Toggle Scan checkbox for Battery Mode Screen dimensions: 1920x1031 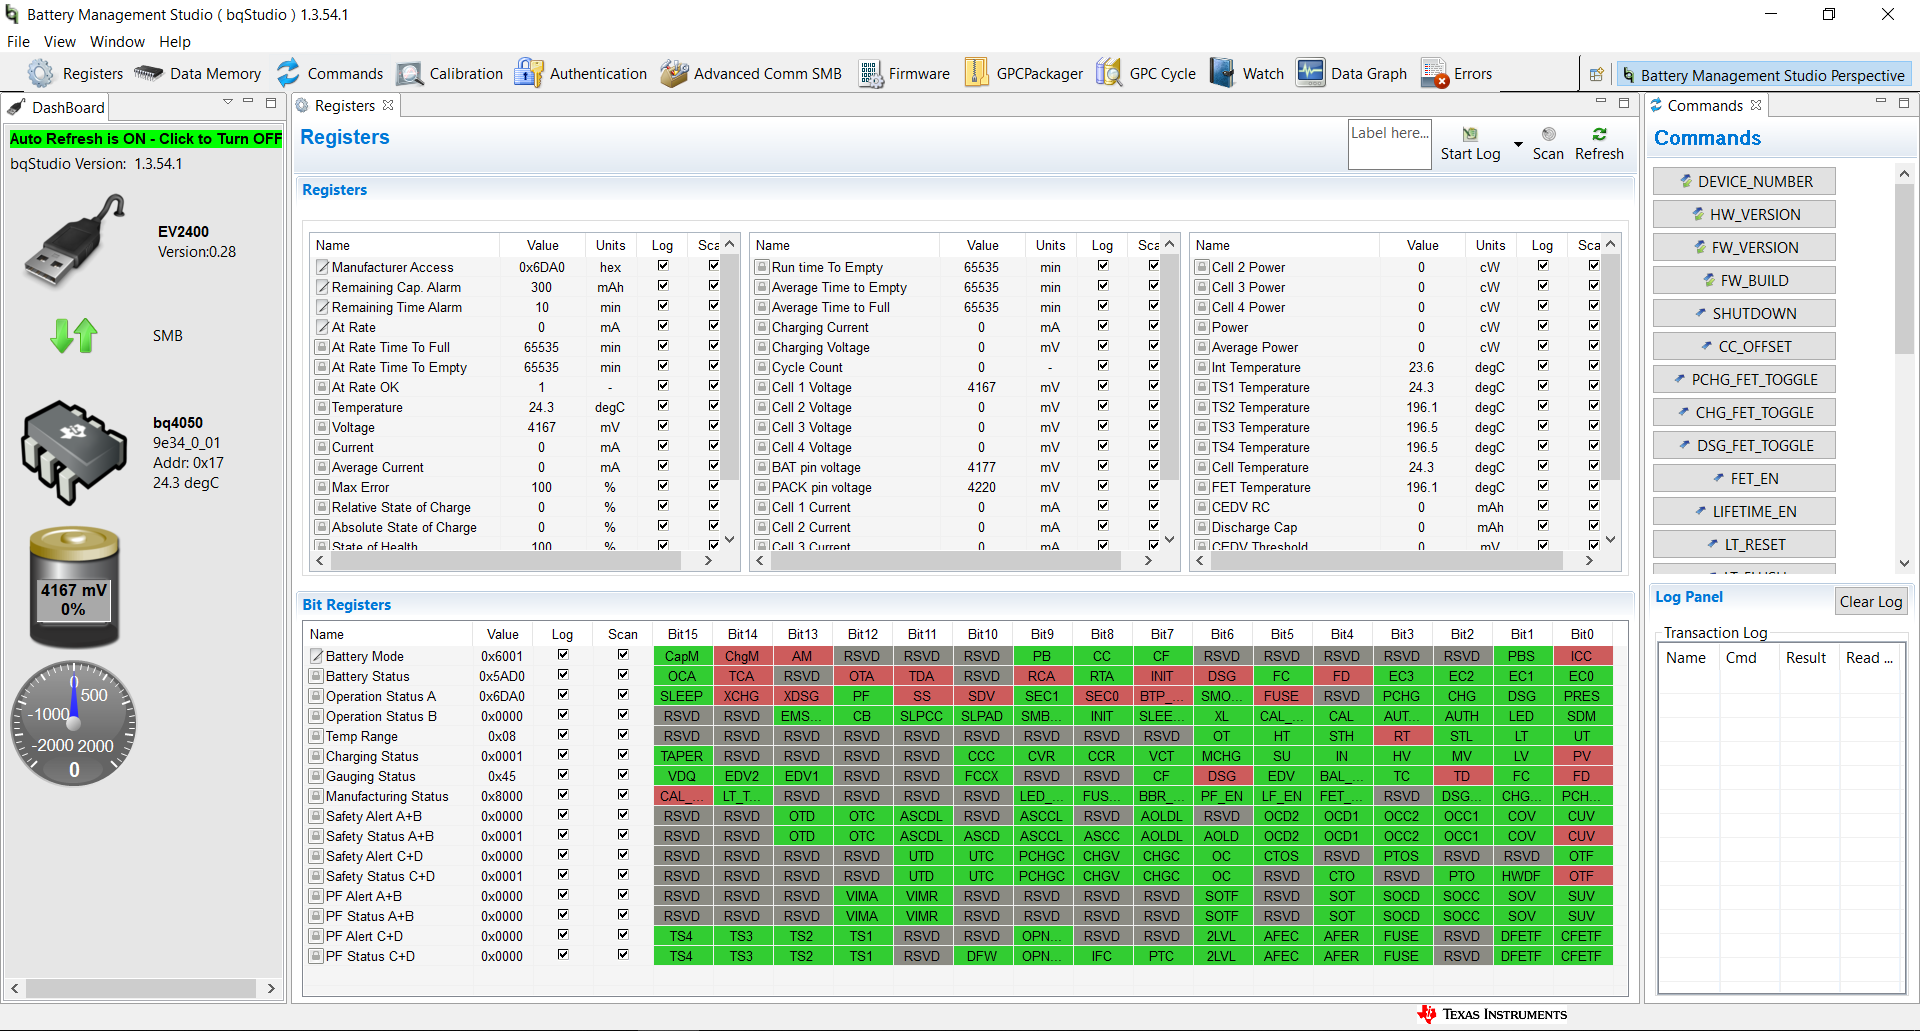[x=623, y=655]
